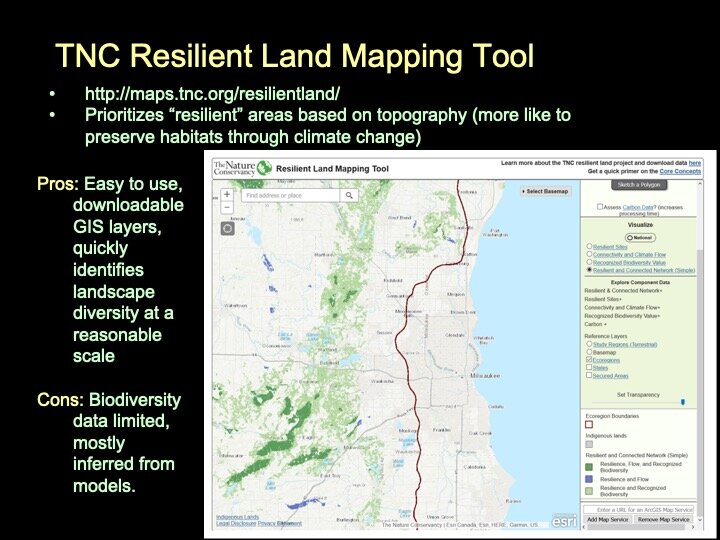Select the Basemap reference layer radio
The height and width of the screenshot is (540, 720).
589,352
